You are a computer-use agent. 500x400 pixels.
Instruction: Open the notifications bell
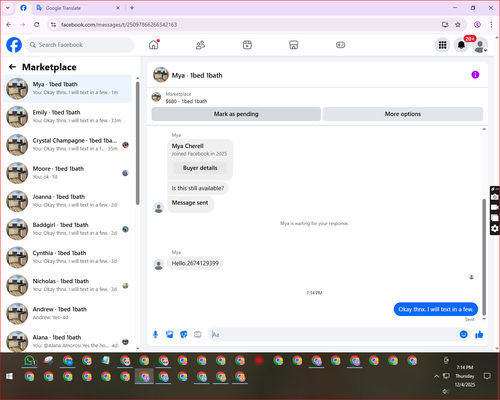click(461, 45)
